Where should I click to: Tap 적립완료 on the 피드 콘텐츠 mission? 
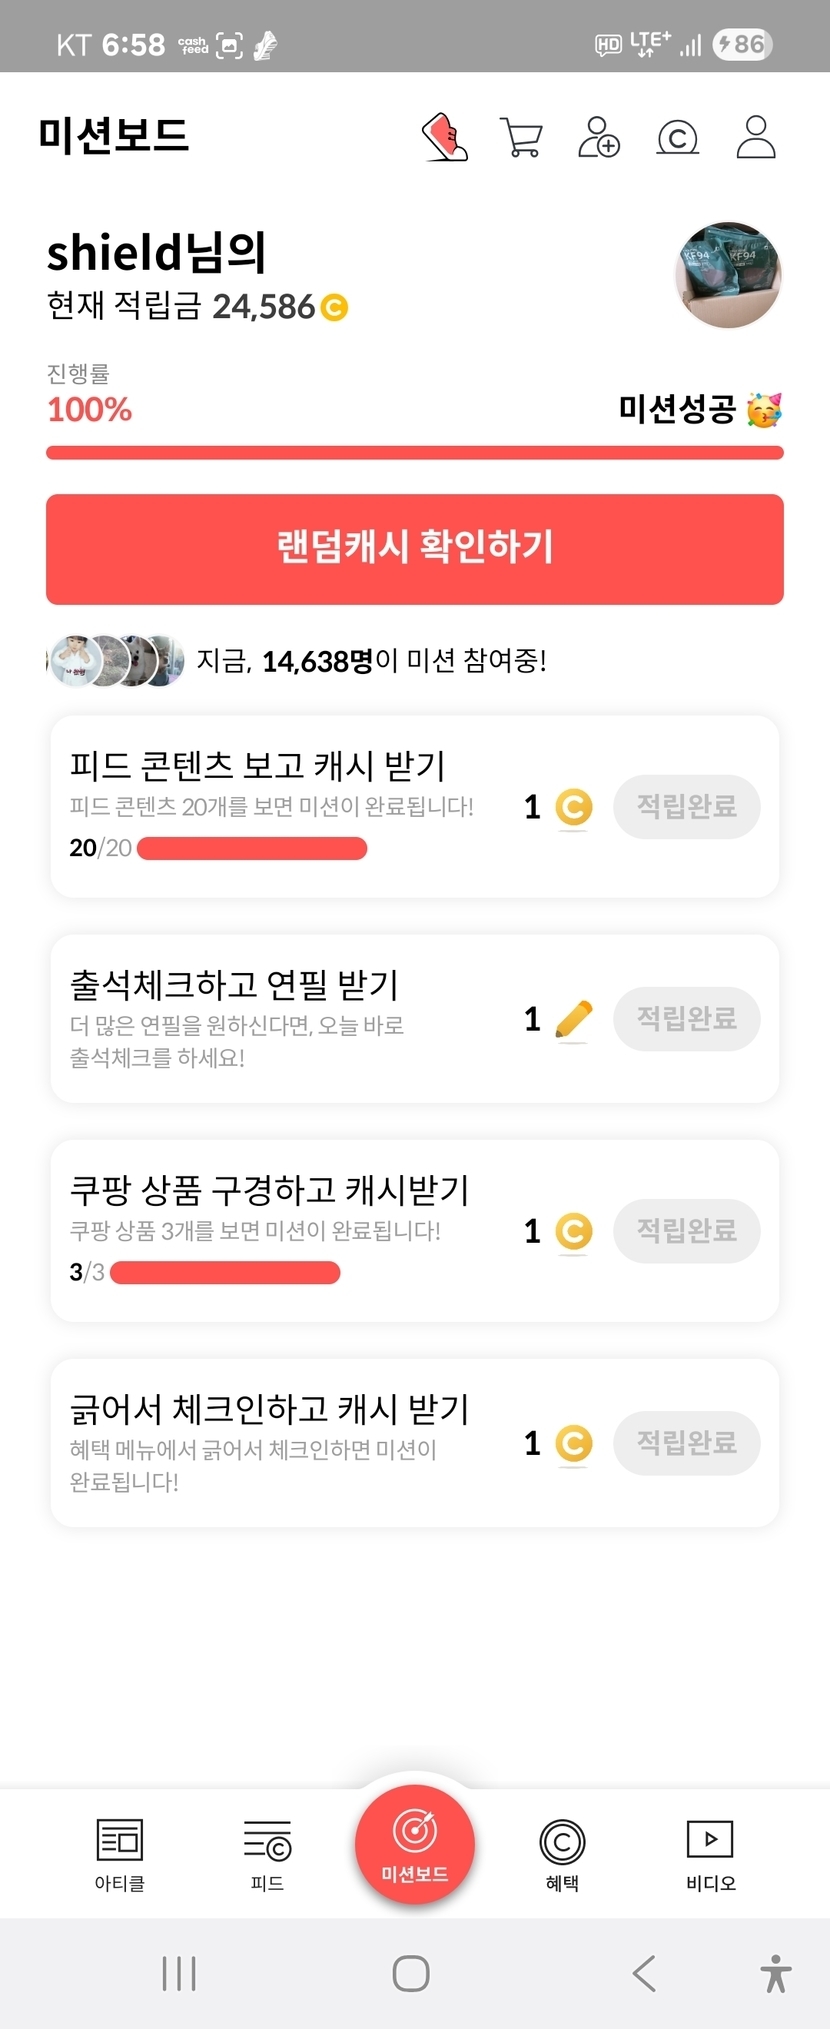686,806
